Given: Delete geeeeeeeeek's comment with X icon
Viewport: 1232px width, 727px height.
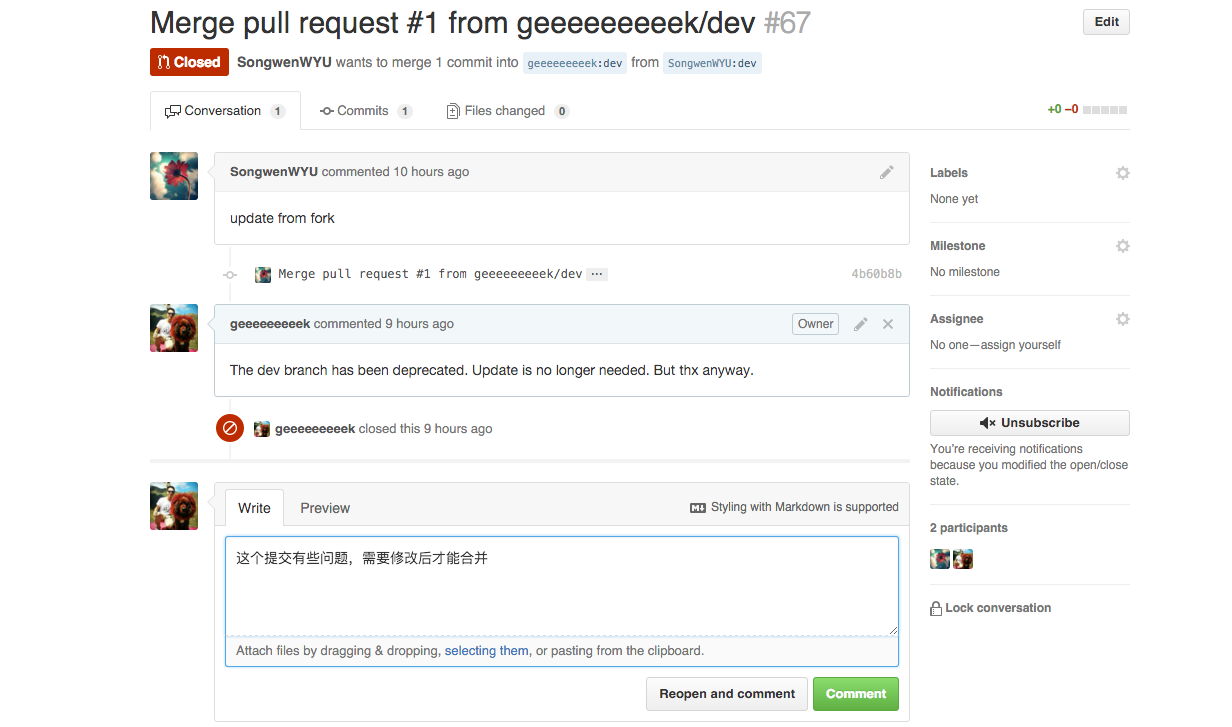Looking at the screenshot, I should tap(888, 324).
